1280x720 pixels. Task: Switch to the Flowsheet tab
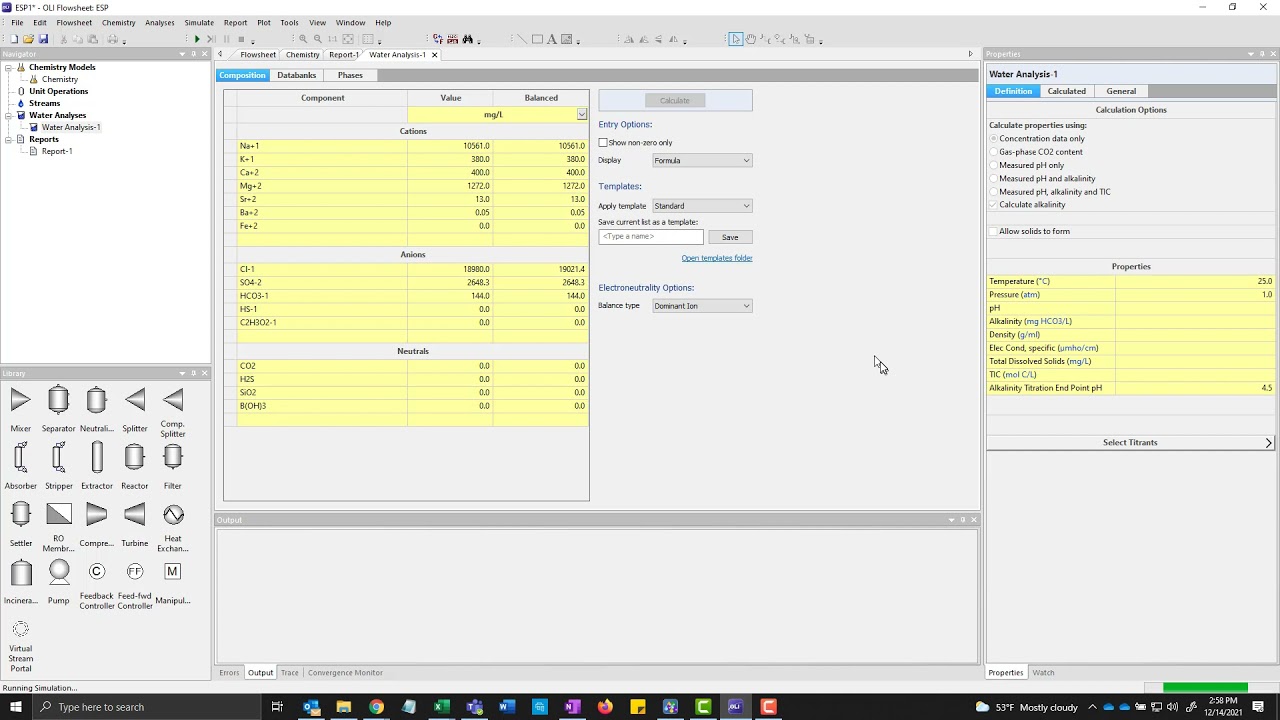tap(258, 55)
